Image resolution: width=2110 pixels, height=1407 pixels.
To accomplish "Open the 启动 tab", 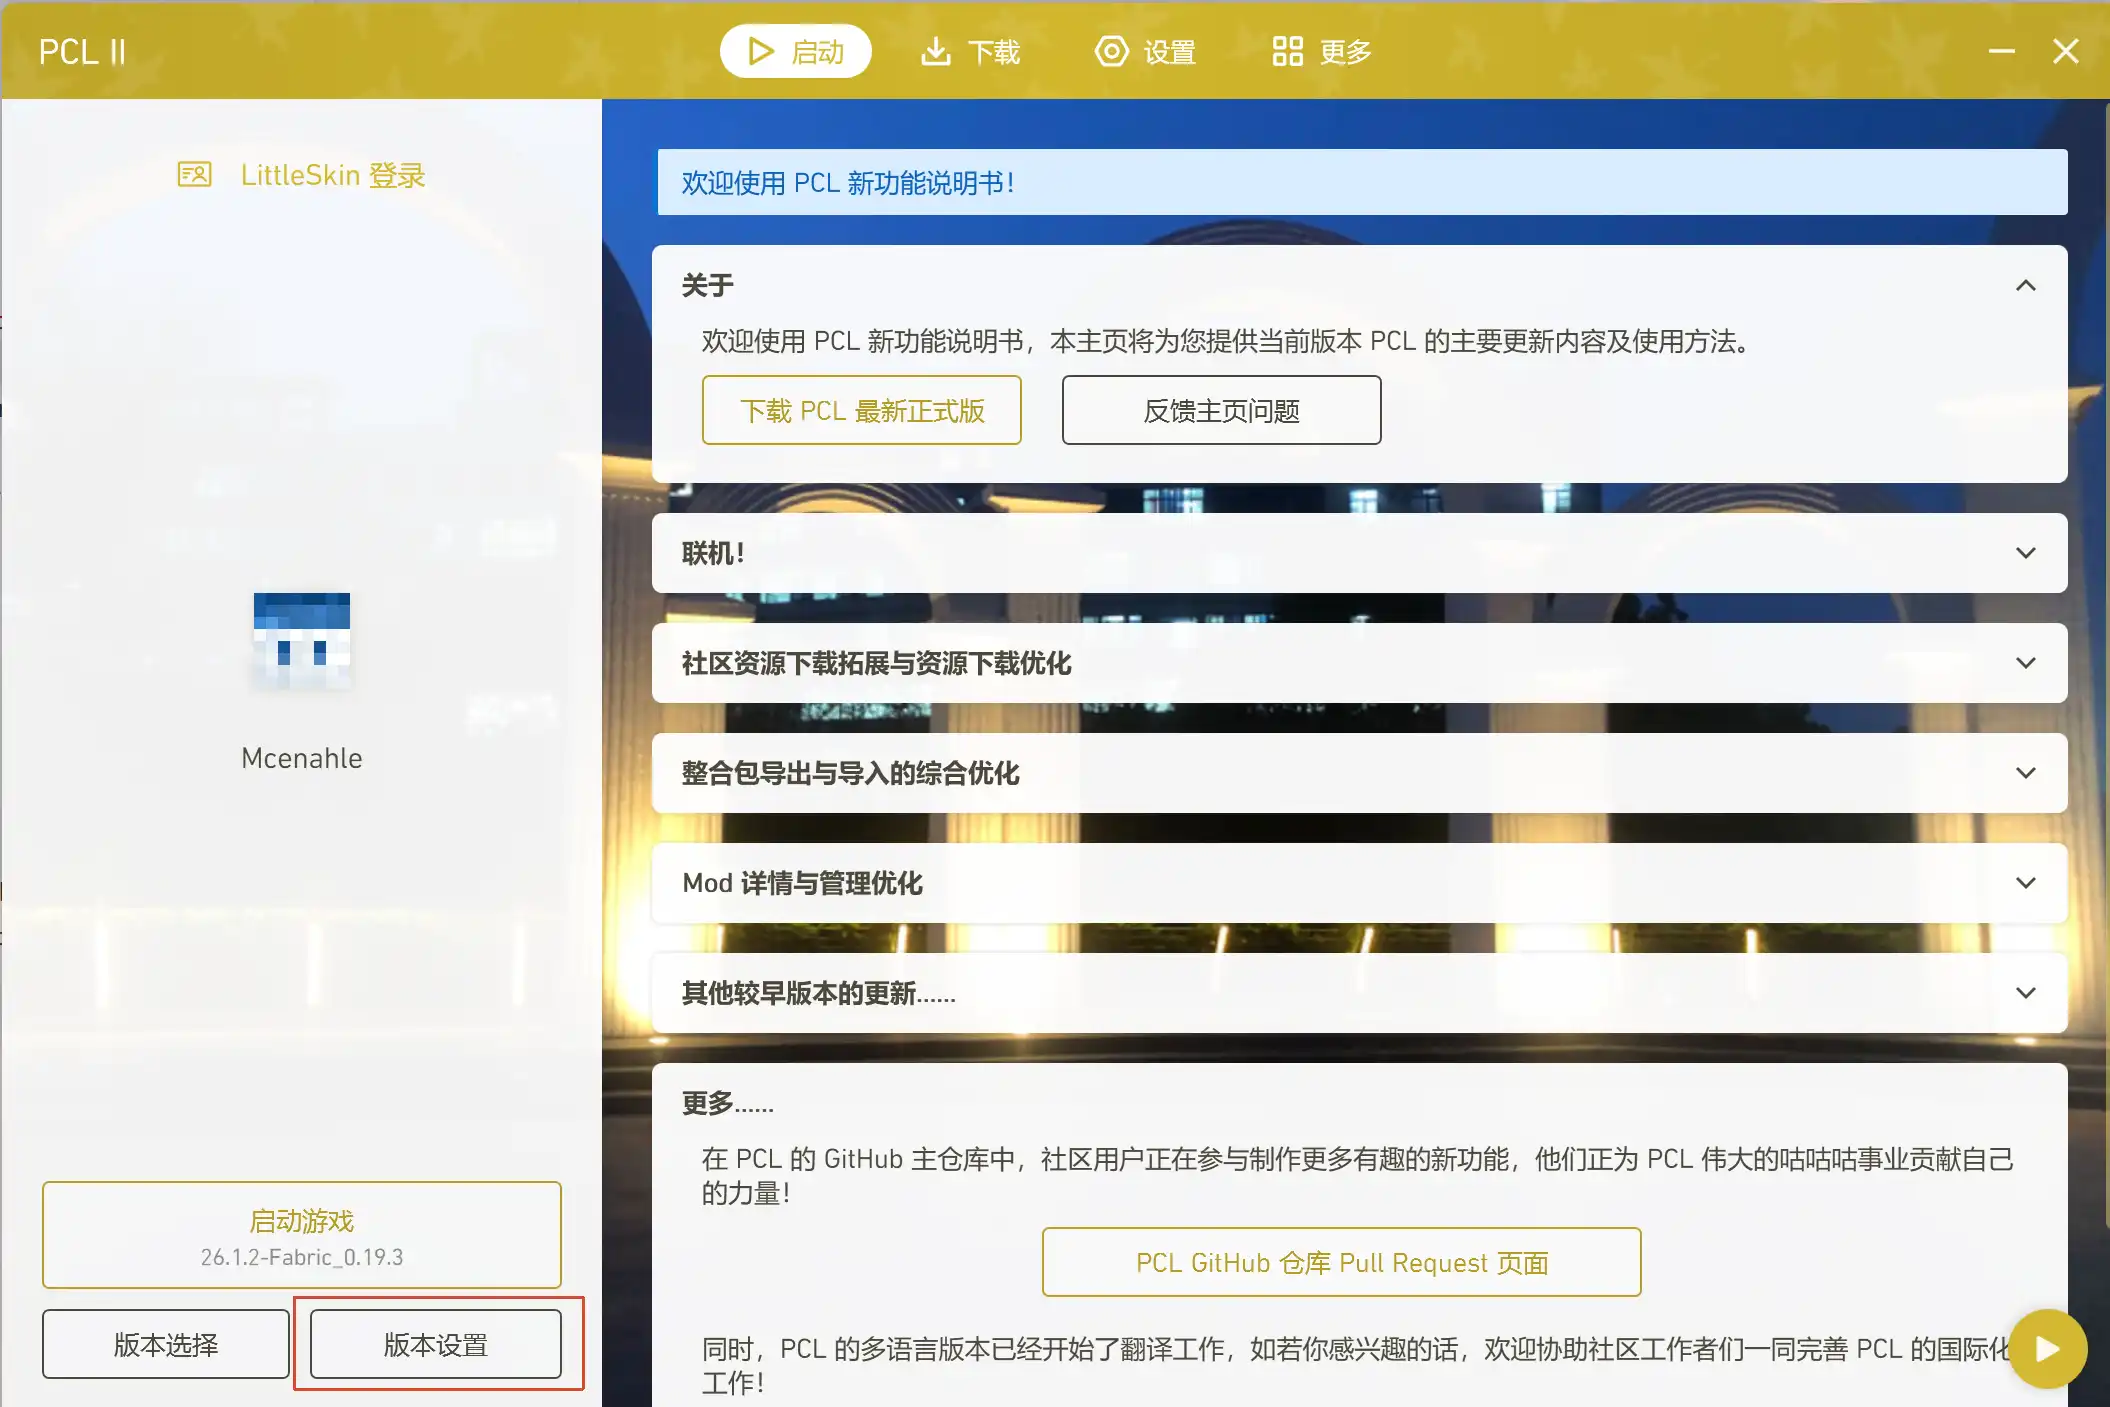I will pos(795,51).
